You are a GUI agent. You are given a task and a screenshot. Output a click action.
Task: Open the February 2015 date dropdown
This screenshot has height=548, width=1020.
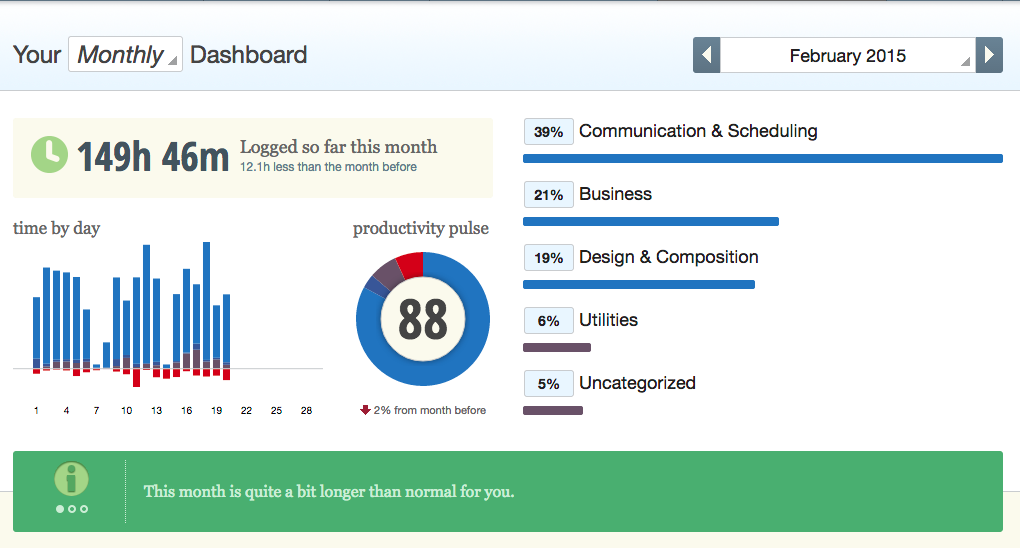pyautogui.click(x=847, y=55)
